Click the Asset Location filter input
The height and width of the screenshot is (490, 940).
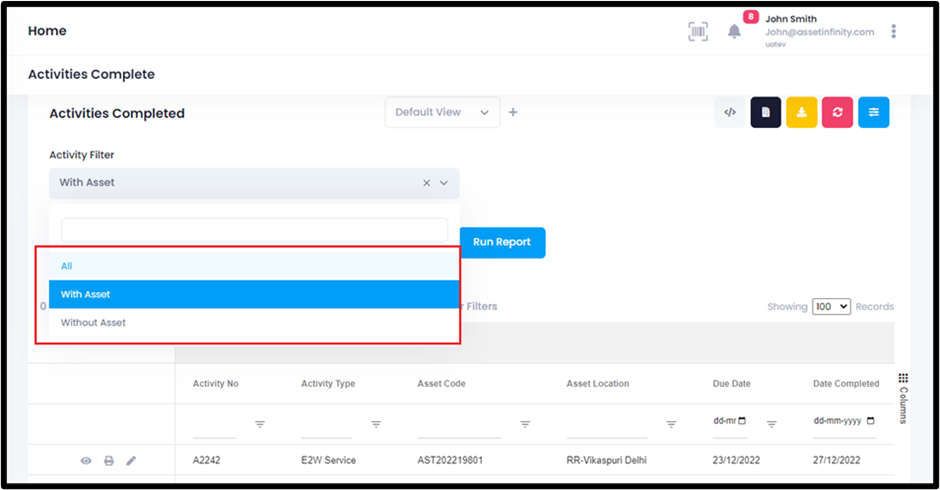607,425
